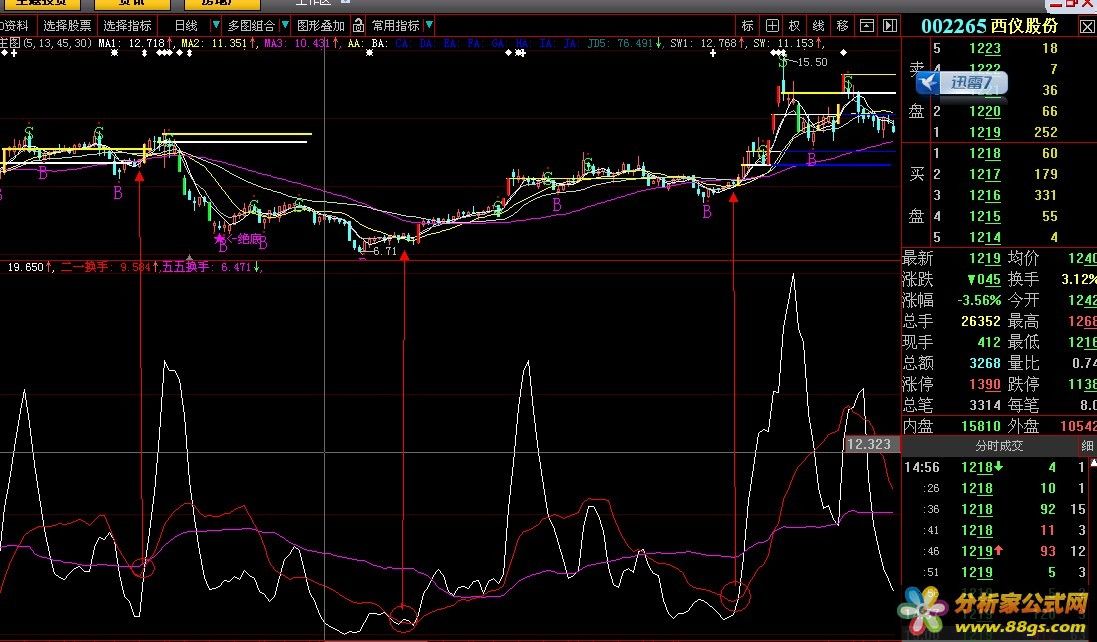The width and height of the screenshot is (1097, 642).
Task: Click the 涨跌 change value 045
Action: click(x=984, y=279)
